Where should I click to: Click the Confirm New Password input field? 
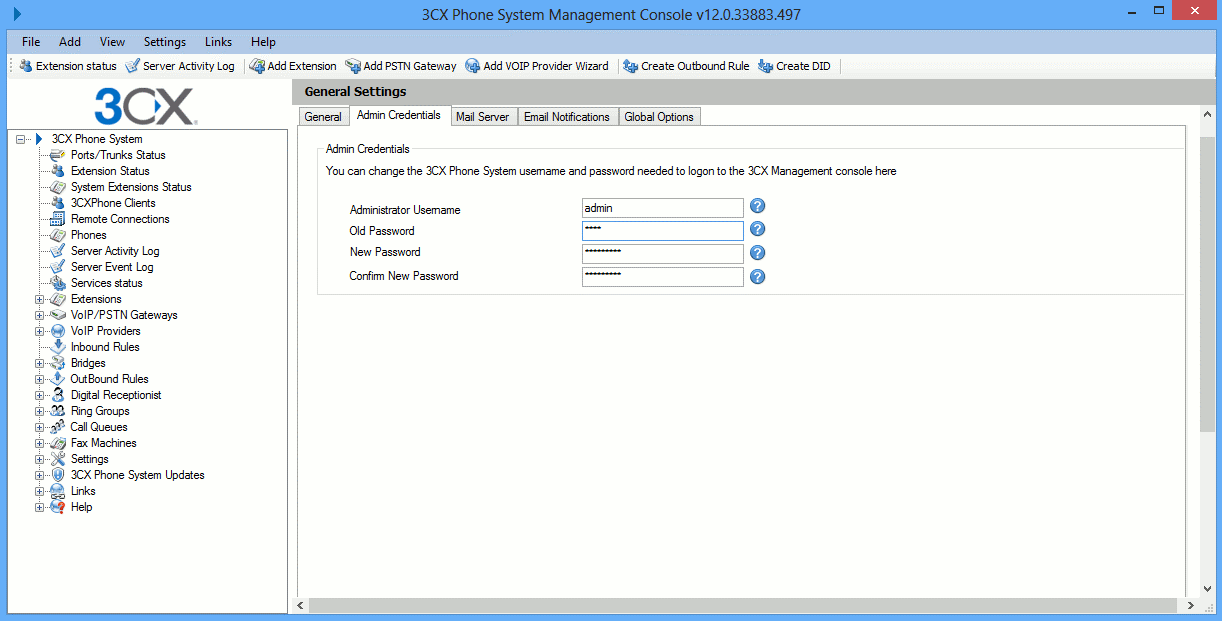663,277
